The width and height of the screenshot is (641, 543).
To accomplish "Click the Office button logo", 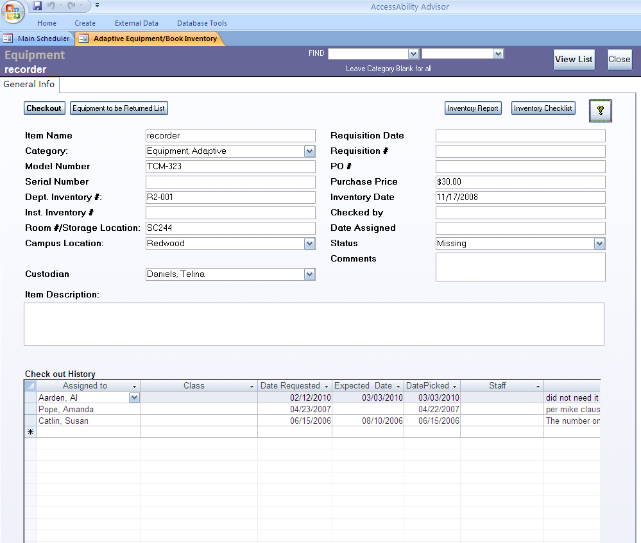I will [x=14, y=10].
